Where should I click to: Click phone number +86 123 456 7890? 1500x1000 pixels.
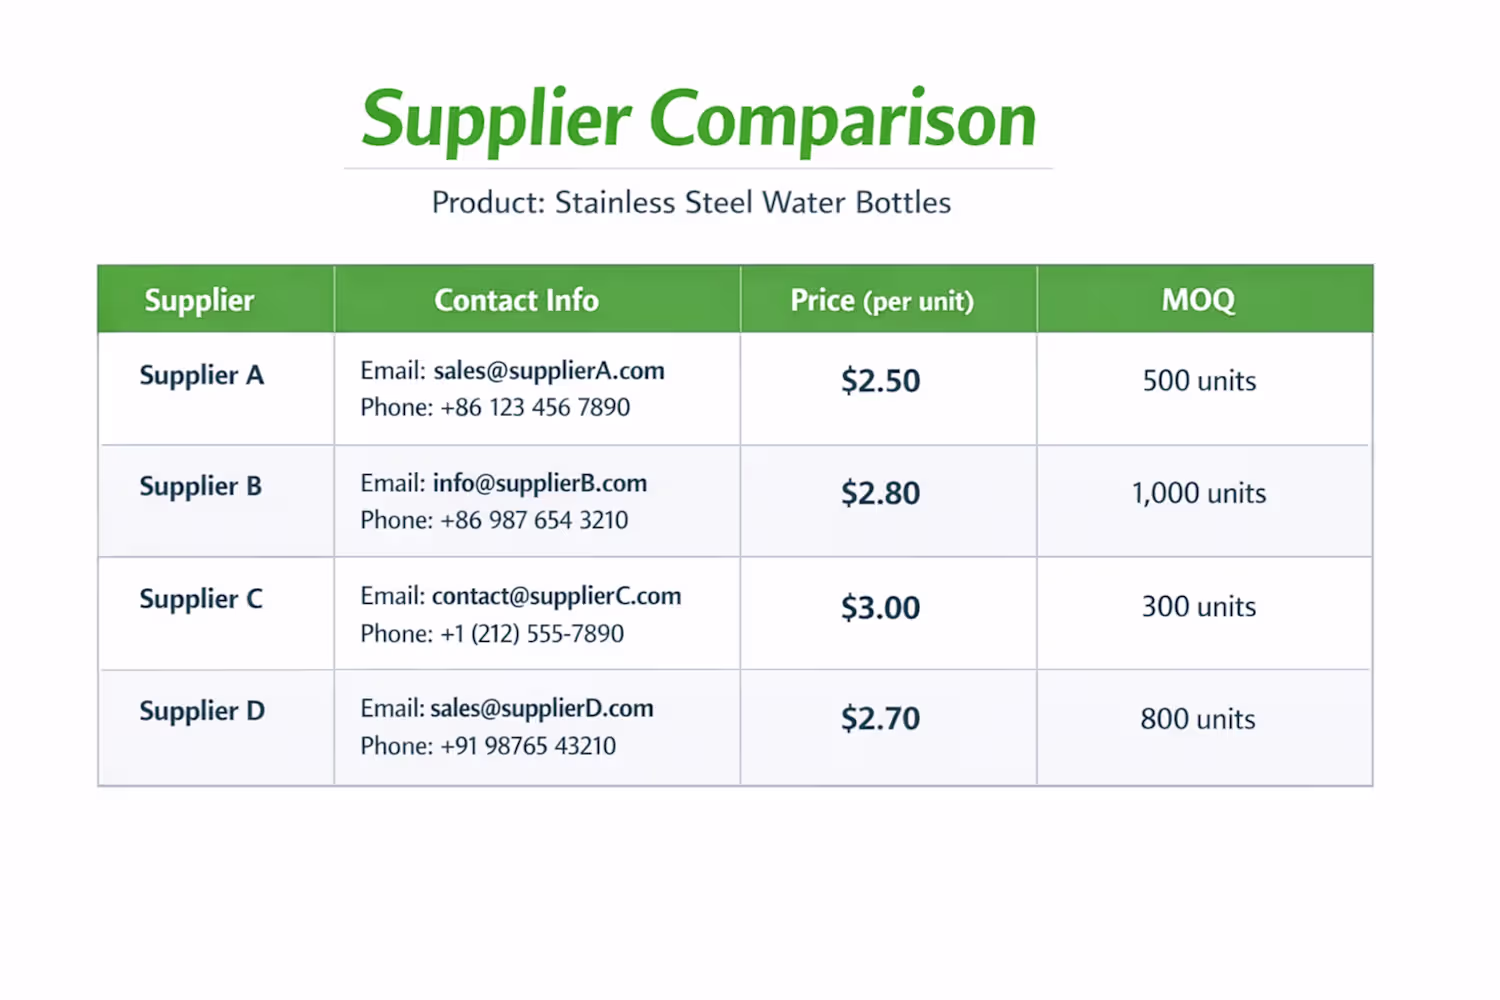(535, 408)
